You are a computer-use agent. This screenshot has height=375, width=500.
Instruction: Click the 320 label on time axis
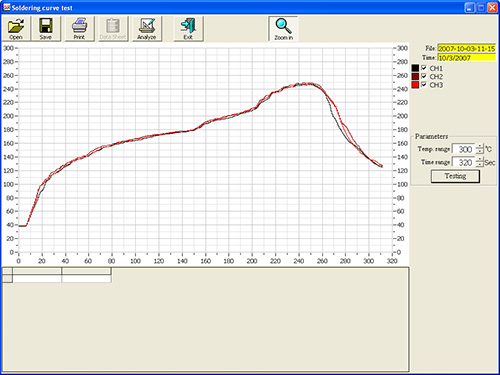click(x=392, y=261)
